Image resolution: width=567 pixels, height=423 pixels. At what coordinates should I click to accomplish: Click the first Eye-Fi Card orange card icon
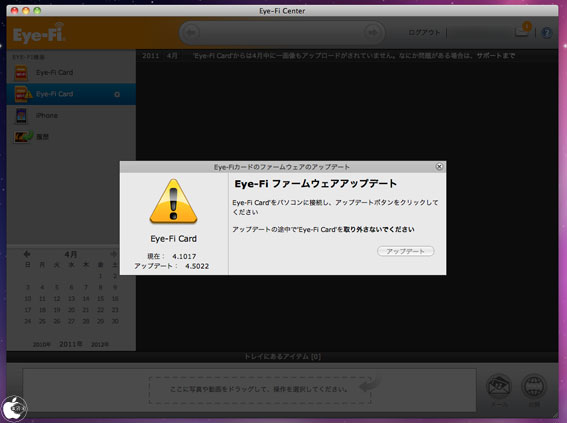click(x=21, y=73)
